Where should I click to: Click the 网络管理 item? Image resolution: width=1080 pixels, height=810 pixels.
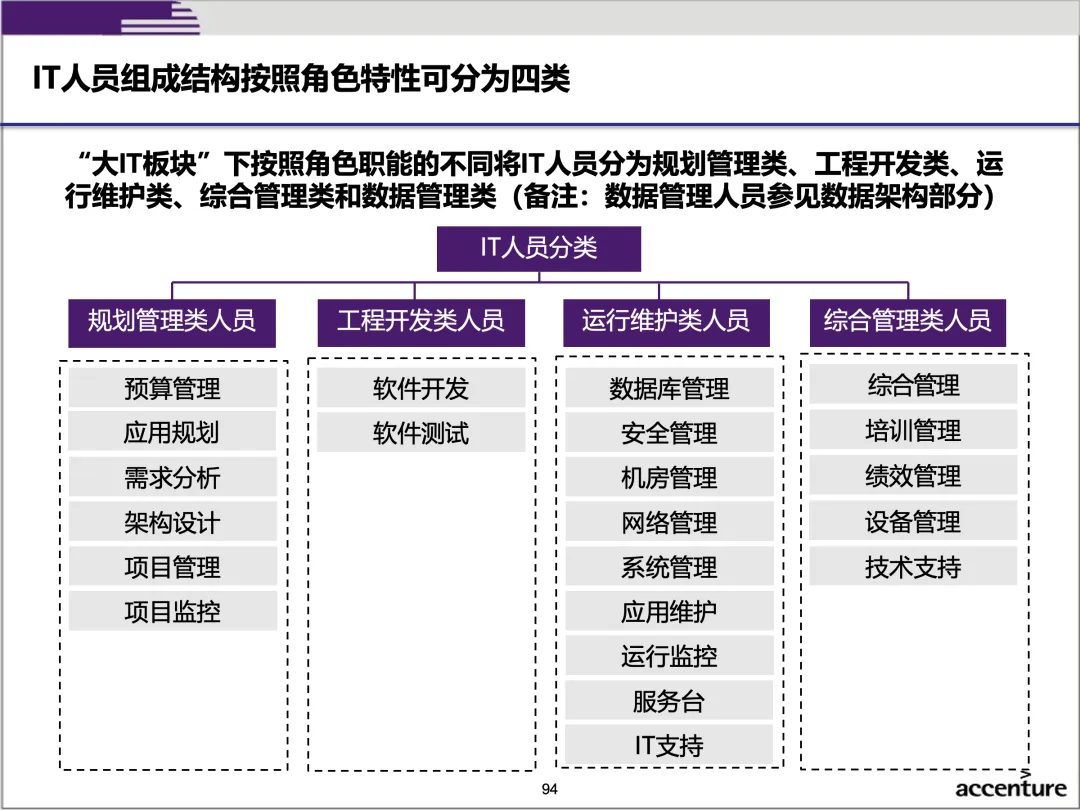(669, 521)
